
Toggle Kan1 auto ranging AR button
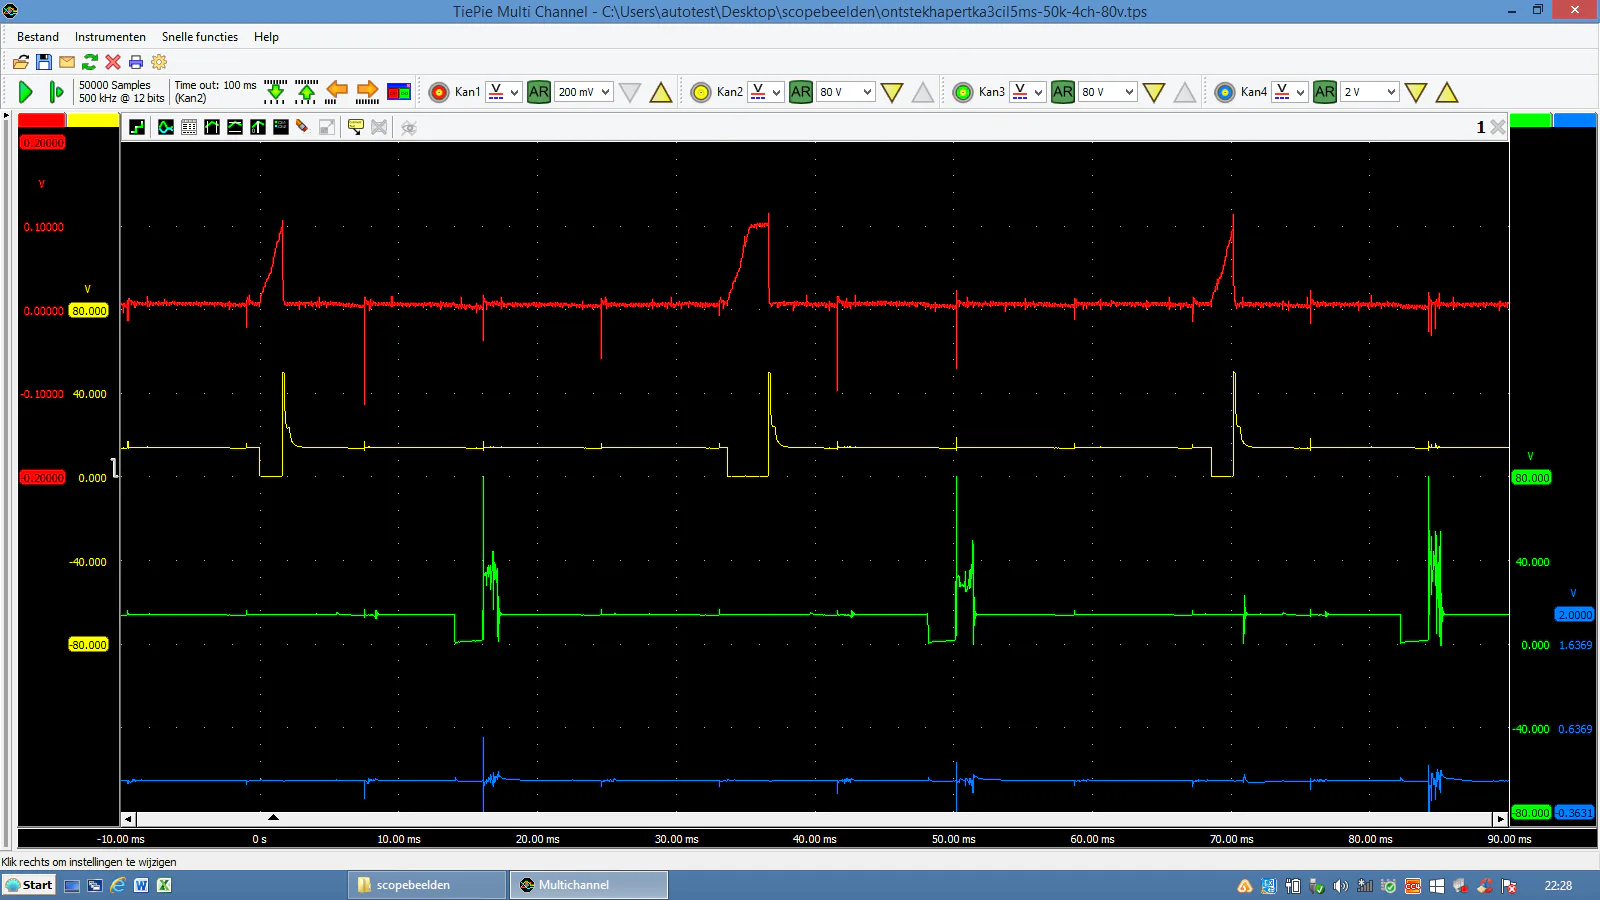tap(538, 92)
